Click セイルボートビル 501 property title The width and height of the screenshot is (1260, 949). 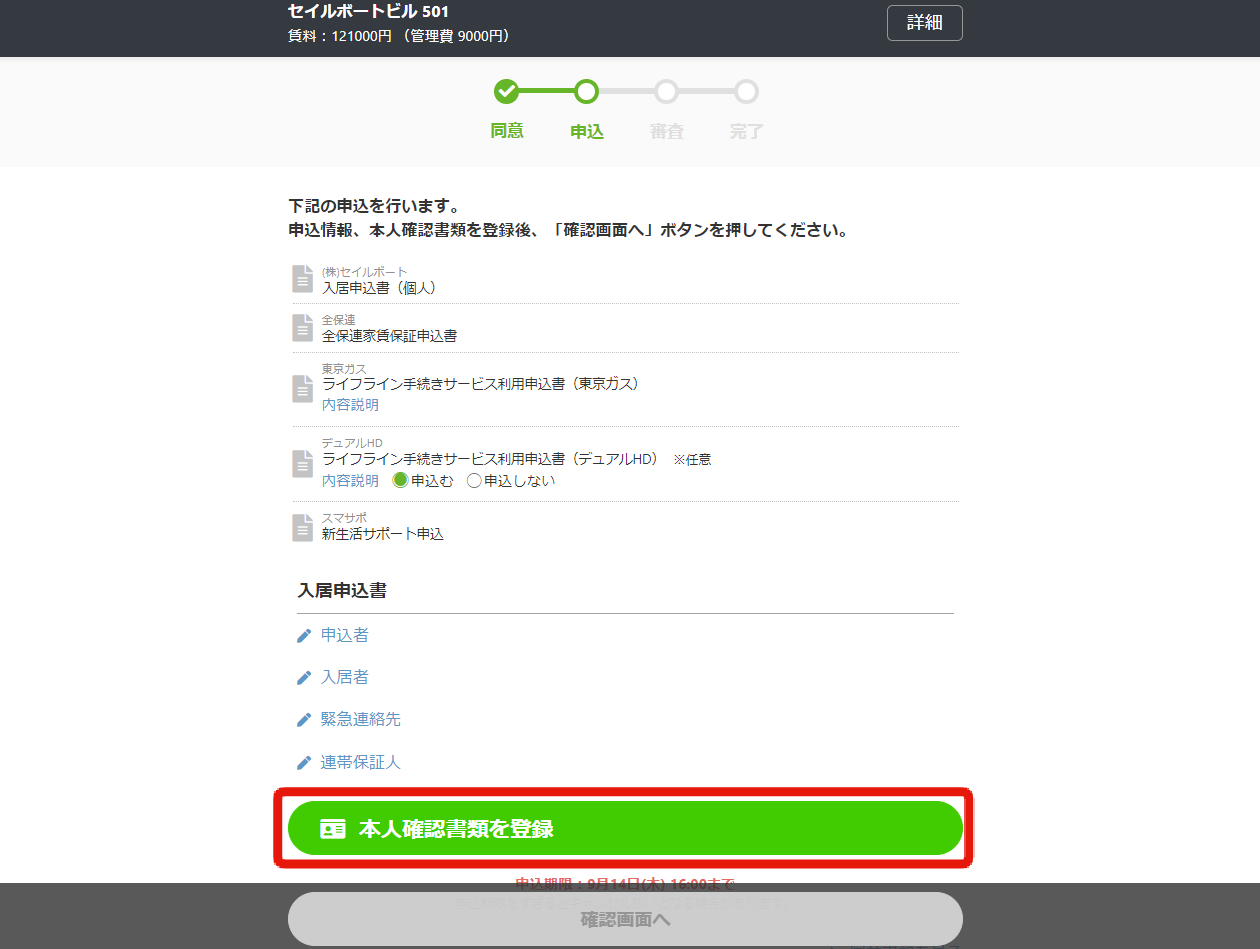click(x=368, y=12)
